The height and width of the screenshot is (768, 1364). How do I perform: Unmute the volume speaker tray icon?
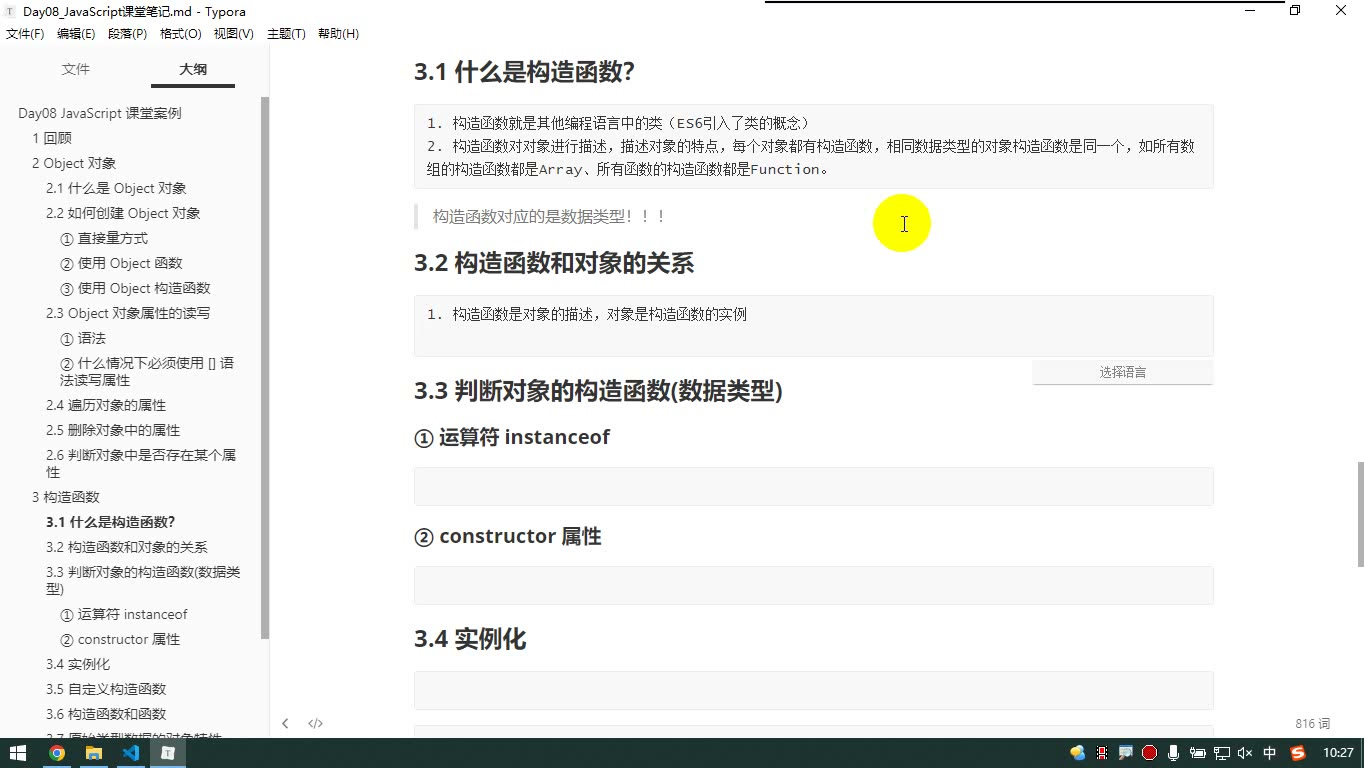pyautogui.click(x=1245, y=753)
